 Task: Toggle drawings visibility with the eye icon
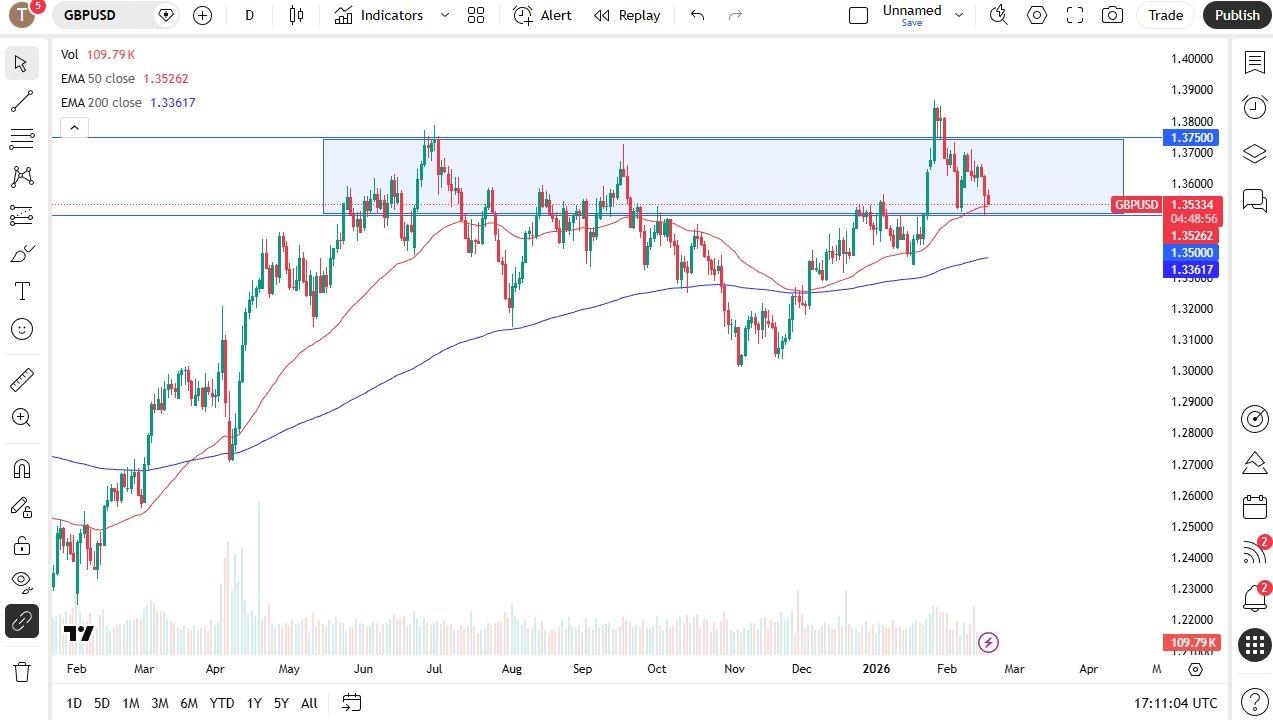[22, 582]
